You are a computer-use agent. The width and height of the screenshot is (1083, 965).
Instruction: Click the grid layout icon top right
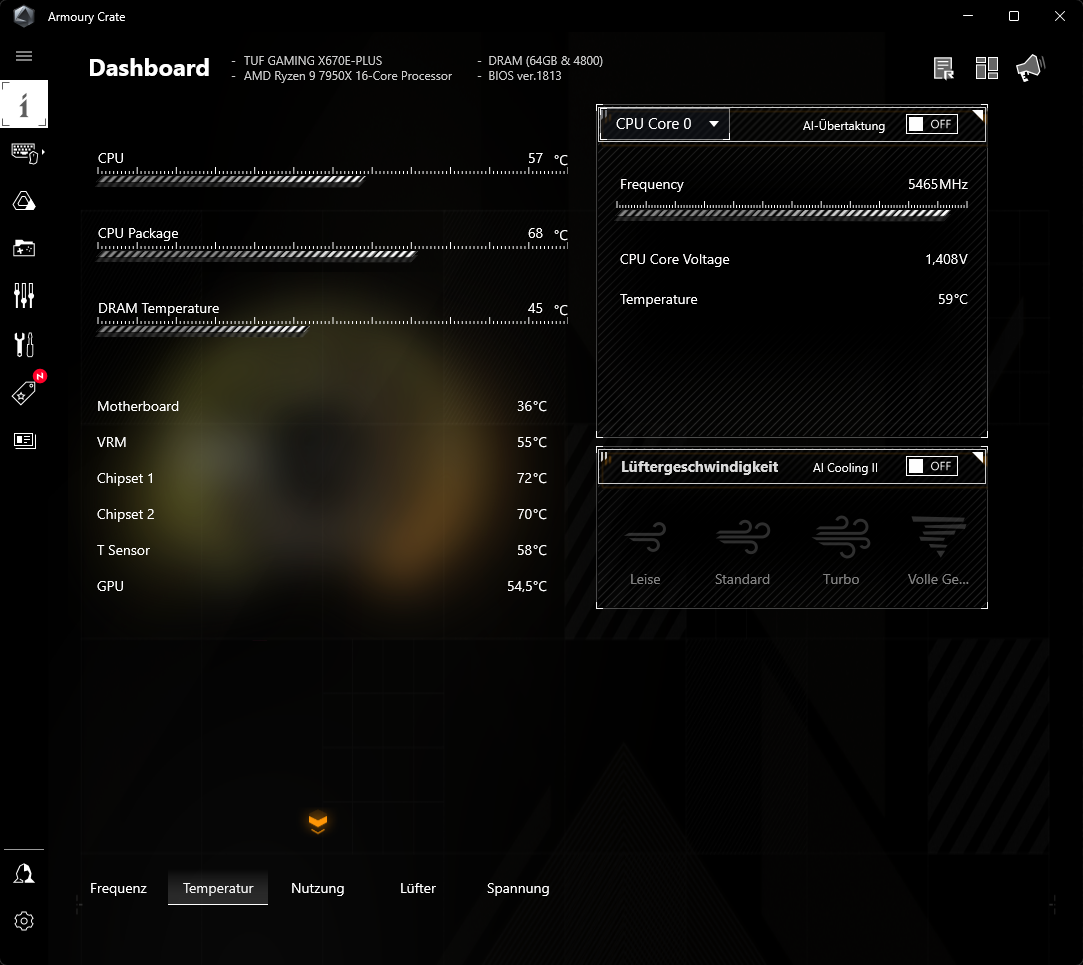(986, 68)
